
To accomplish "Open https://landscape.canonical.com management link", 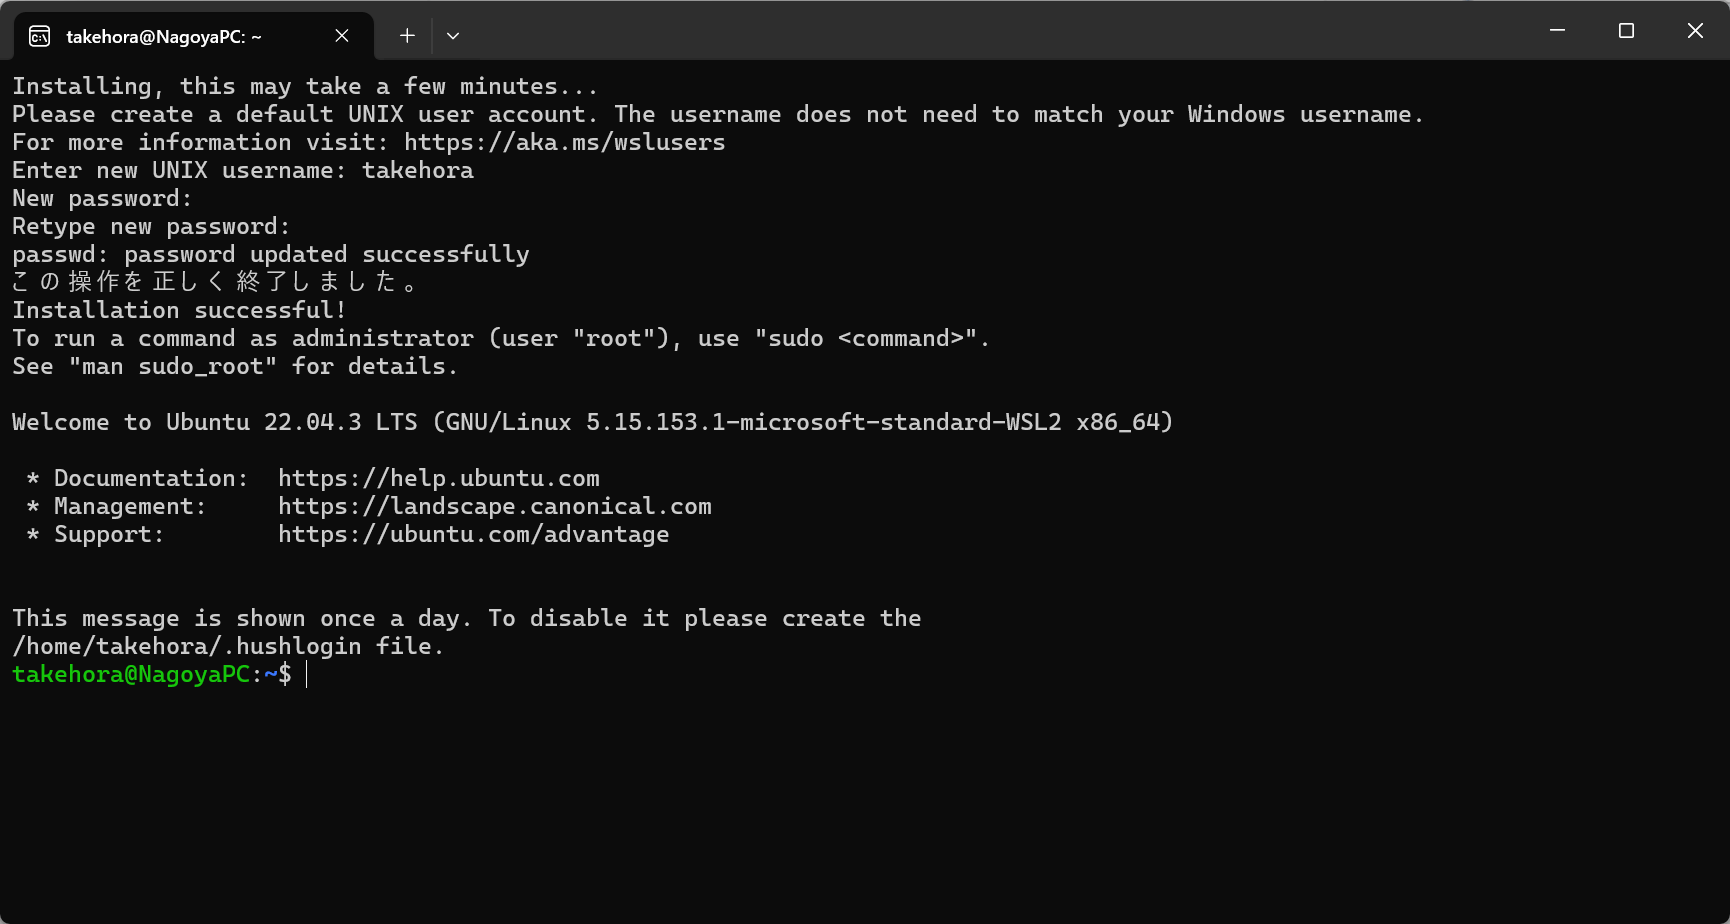I will click(495, 507).
